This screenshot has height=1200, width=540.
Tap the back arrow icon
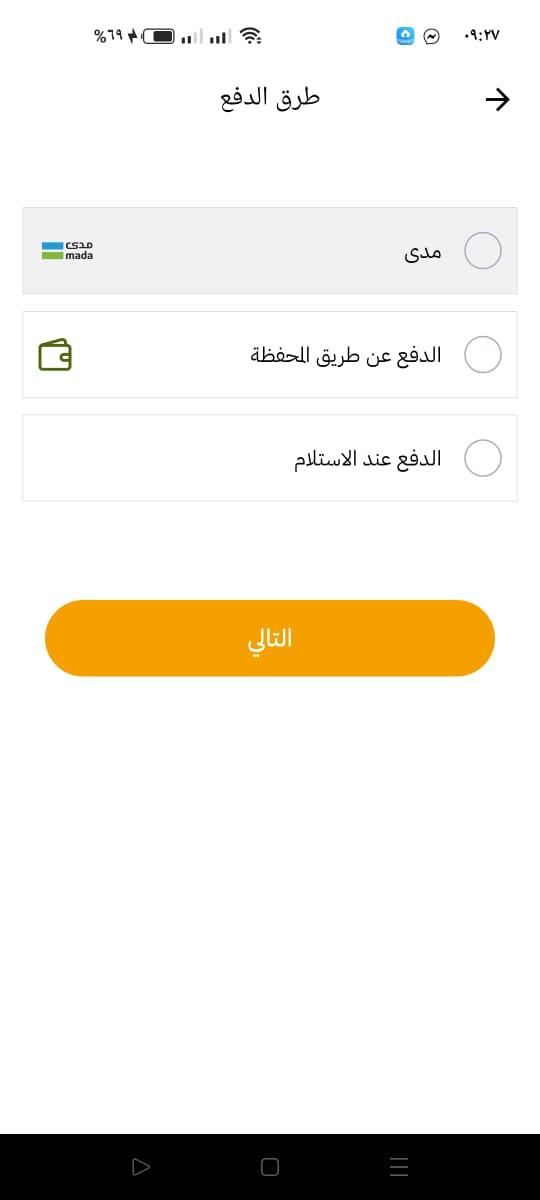tap(497, 99)
